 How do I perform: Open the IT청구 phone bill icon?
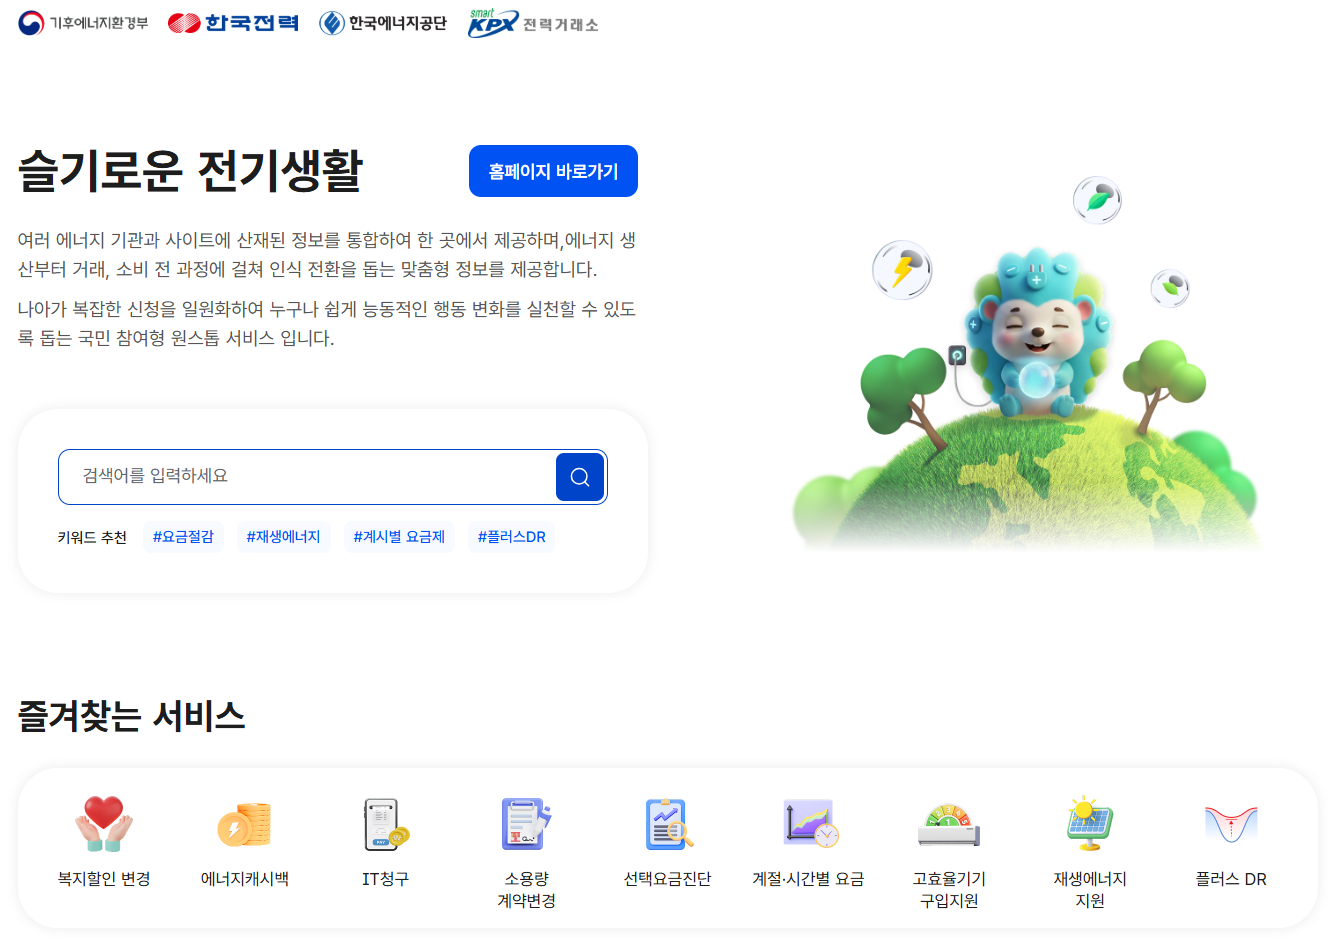[385, 824]
